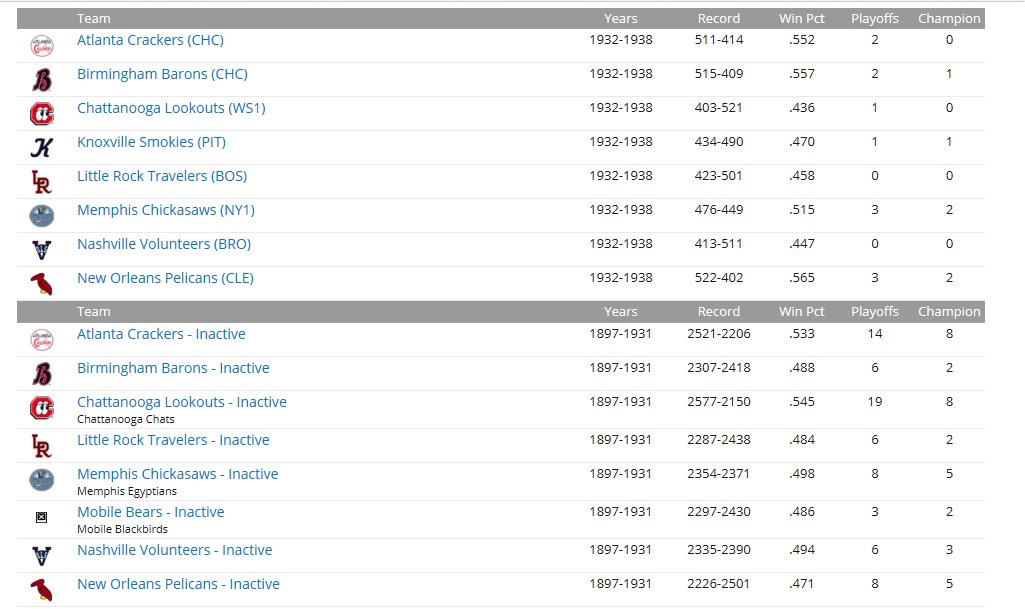
Task: Open Chattanooga Lookouts - Inactive team link
Action: [181, 402]
